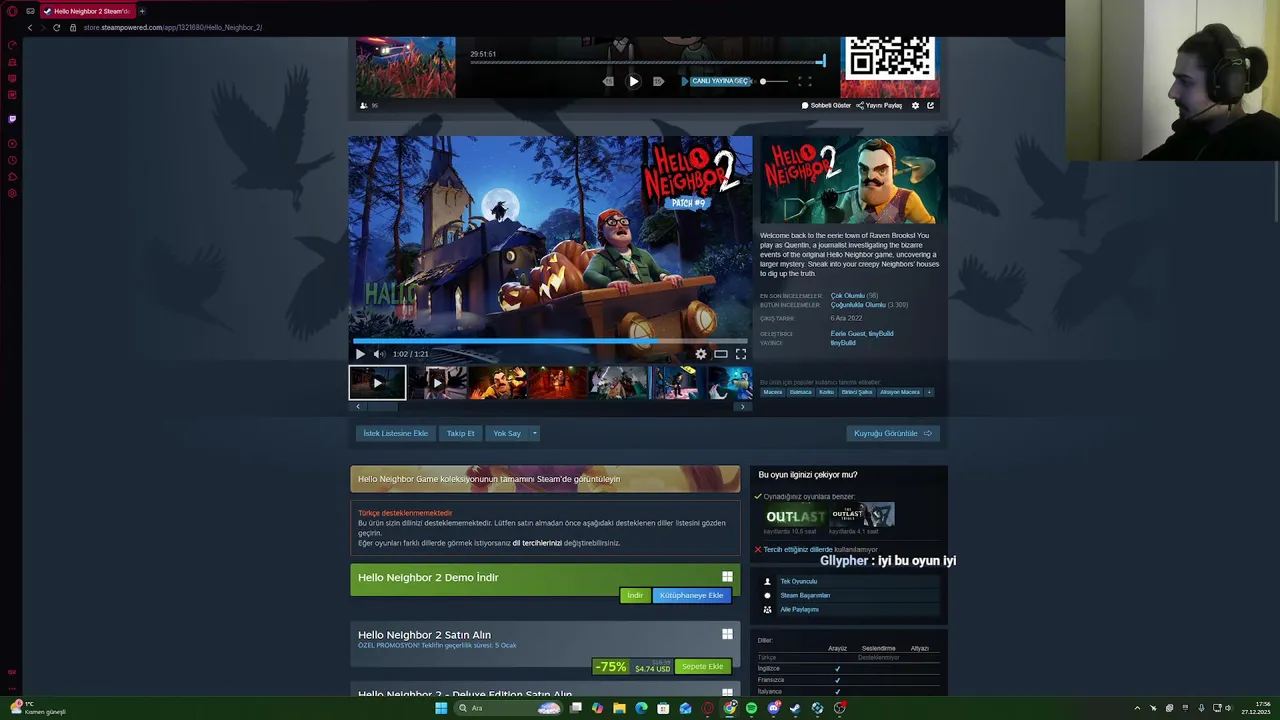Image resolution: width=1280 pixels, height=720 pixels.
Task: Mute the trailer audio
Action: pos(379,354)
